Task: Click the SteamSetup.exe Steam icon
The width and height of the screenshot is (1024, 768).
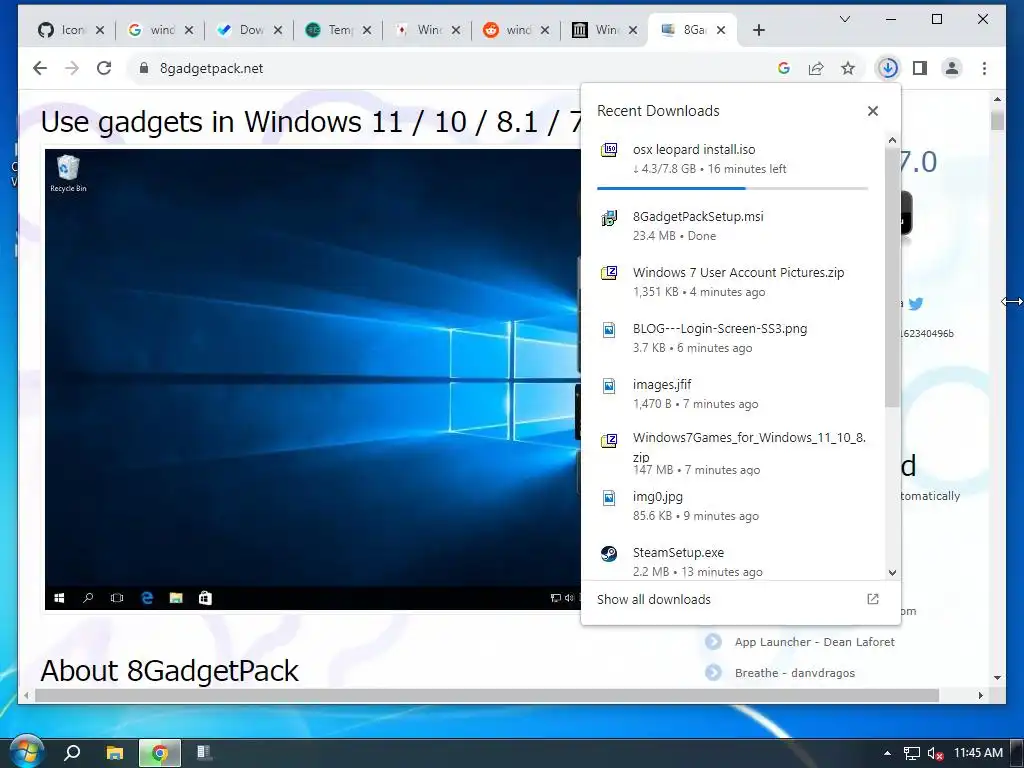Action: tap(609, 554)
